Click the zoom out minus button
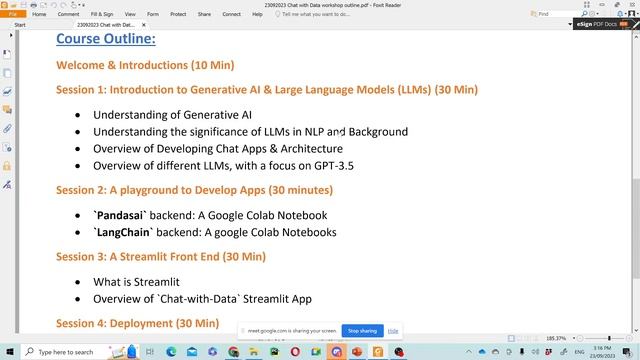Image resolution: width=640 pixels, height=360 pixels. [x=580, y=338]
